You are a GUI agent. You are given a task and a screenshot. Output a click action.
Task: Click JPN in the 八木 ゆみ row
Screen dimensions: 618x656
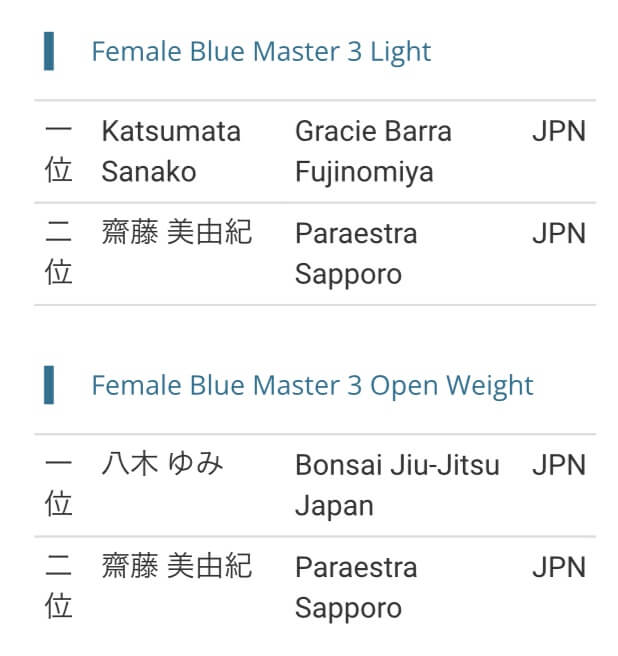click(x=558, y=465)
